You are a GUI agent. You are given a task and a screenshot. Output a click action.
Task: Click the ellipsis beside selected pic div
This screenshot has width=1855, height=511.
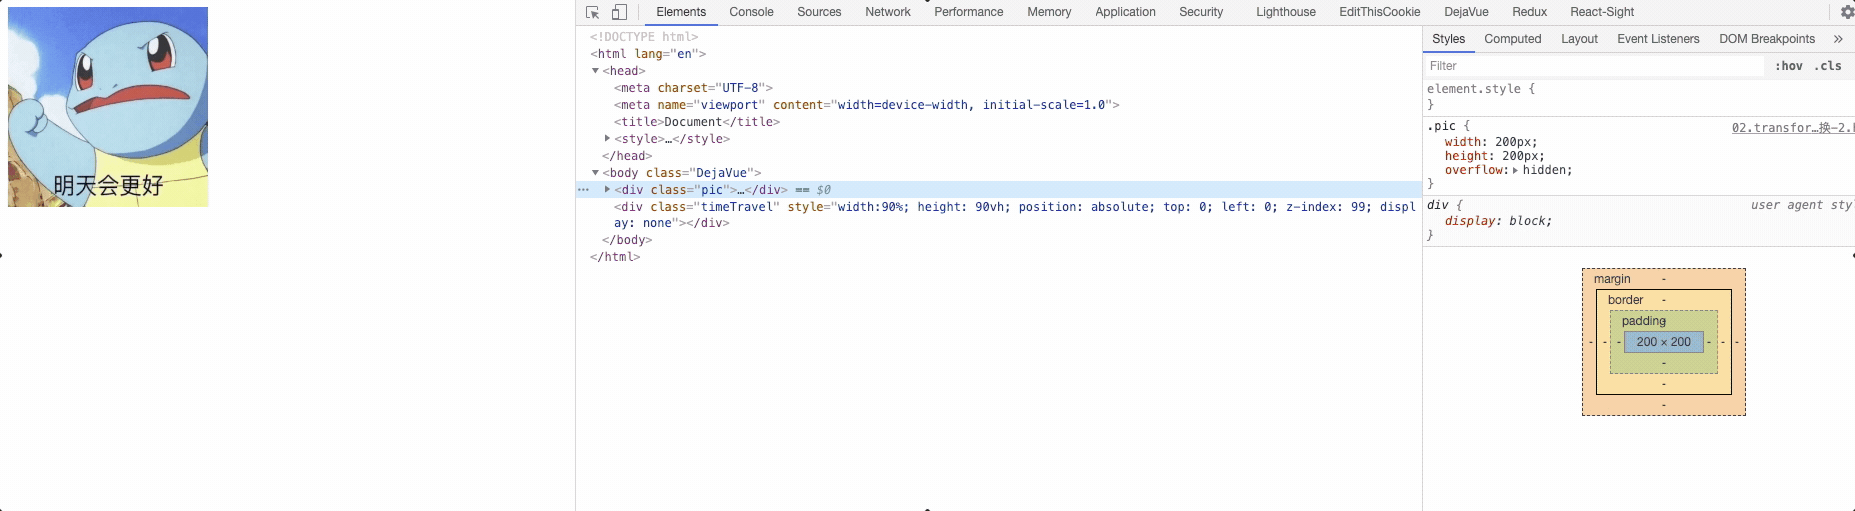584,190
